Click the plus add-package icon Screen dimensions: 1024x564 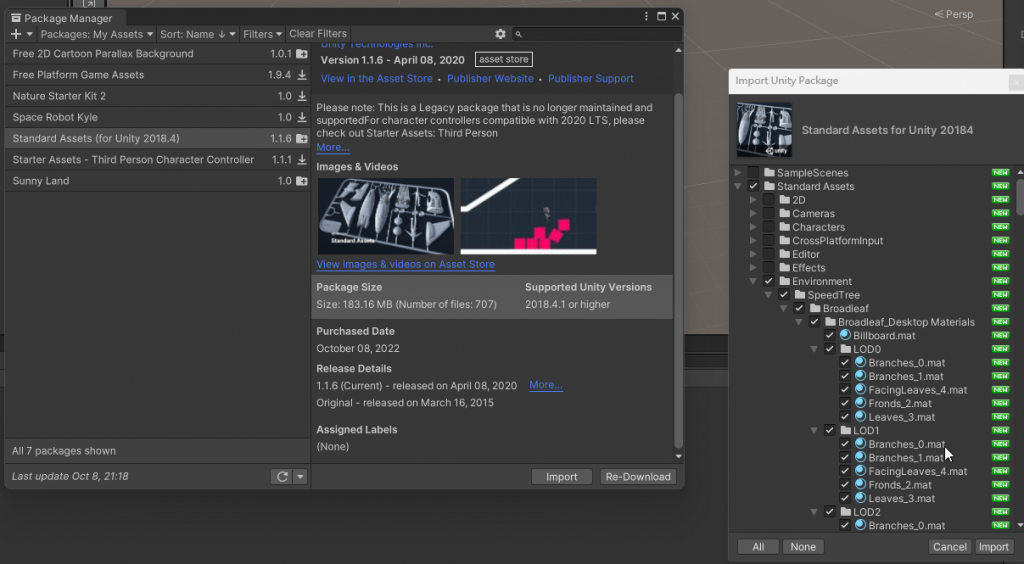(x=16, y=34)
